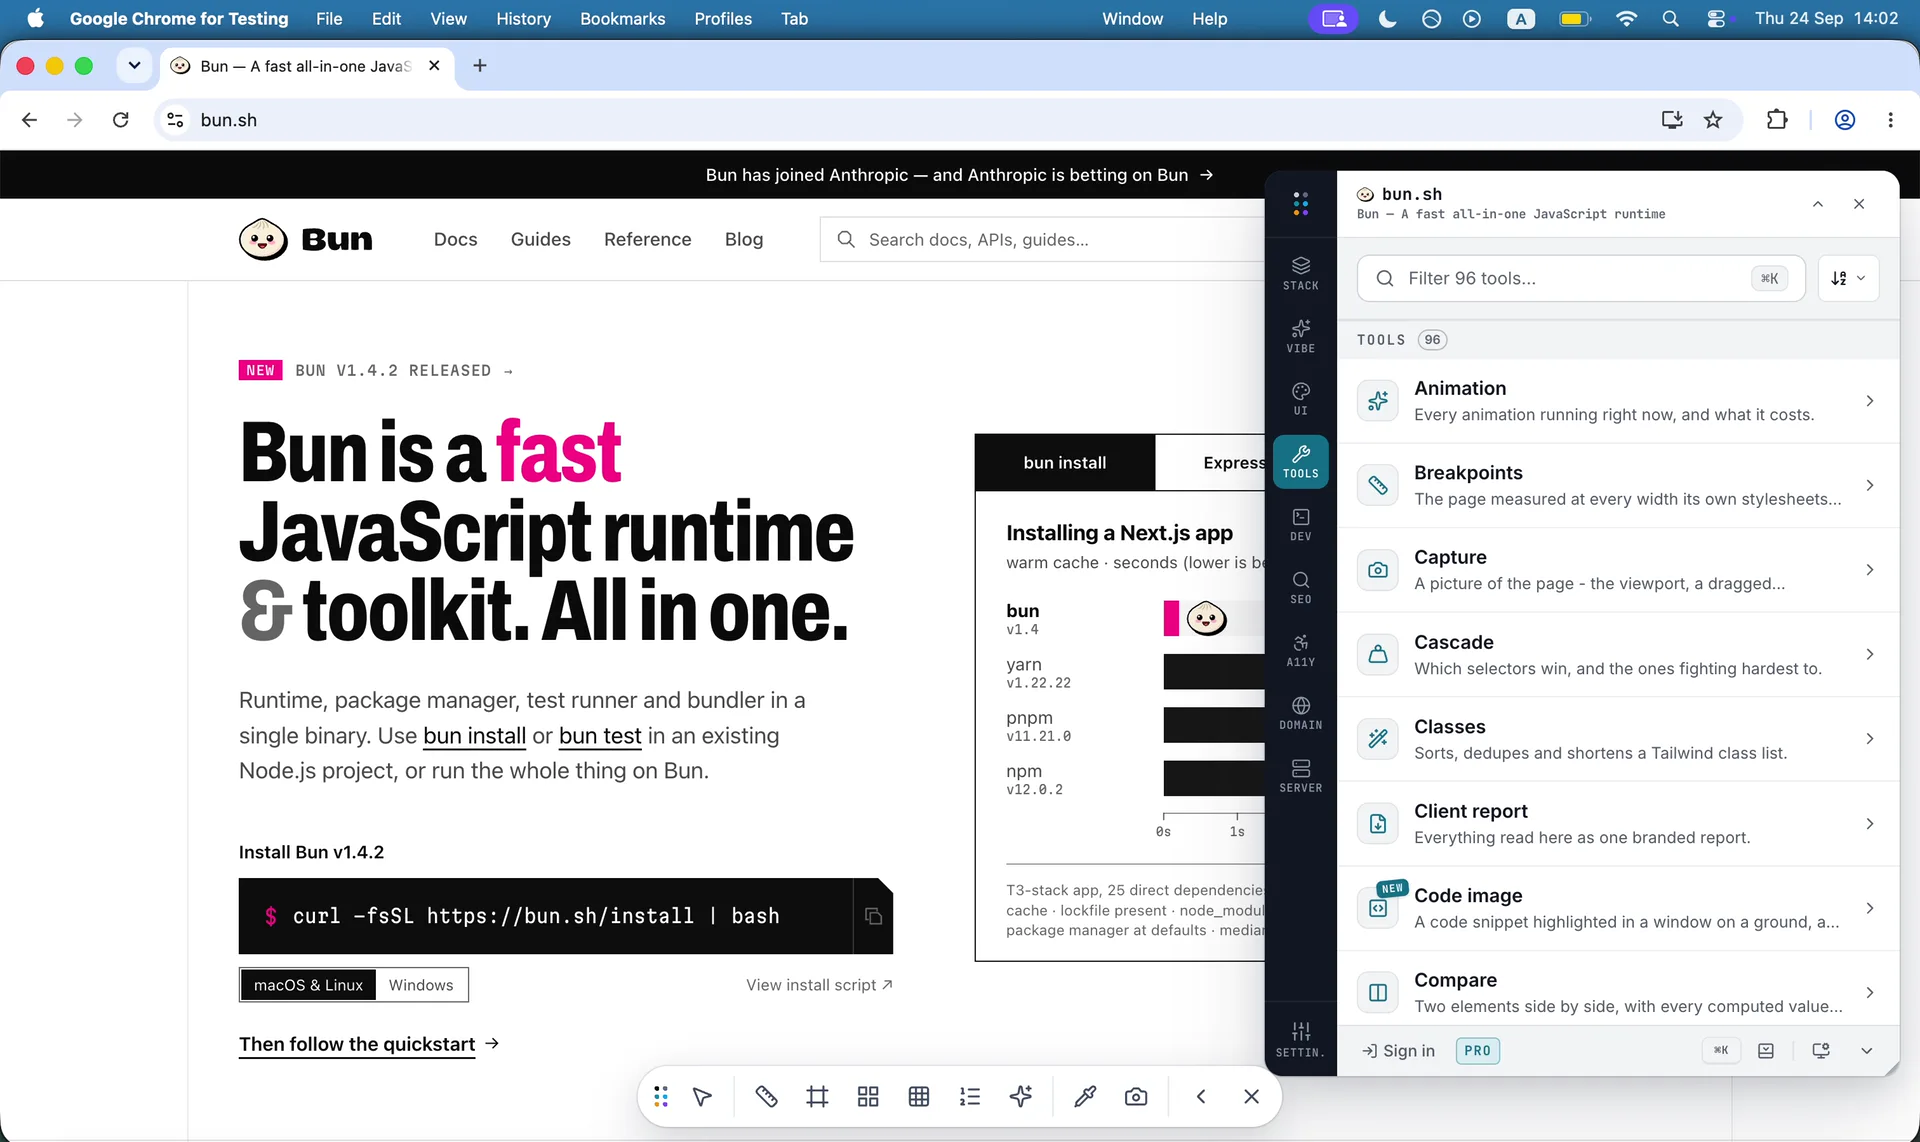Screen dimensions: 1920x1142
Task: Bookmark this page with the star icon
Action: (x=1713, y=120)
